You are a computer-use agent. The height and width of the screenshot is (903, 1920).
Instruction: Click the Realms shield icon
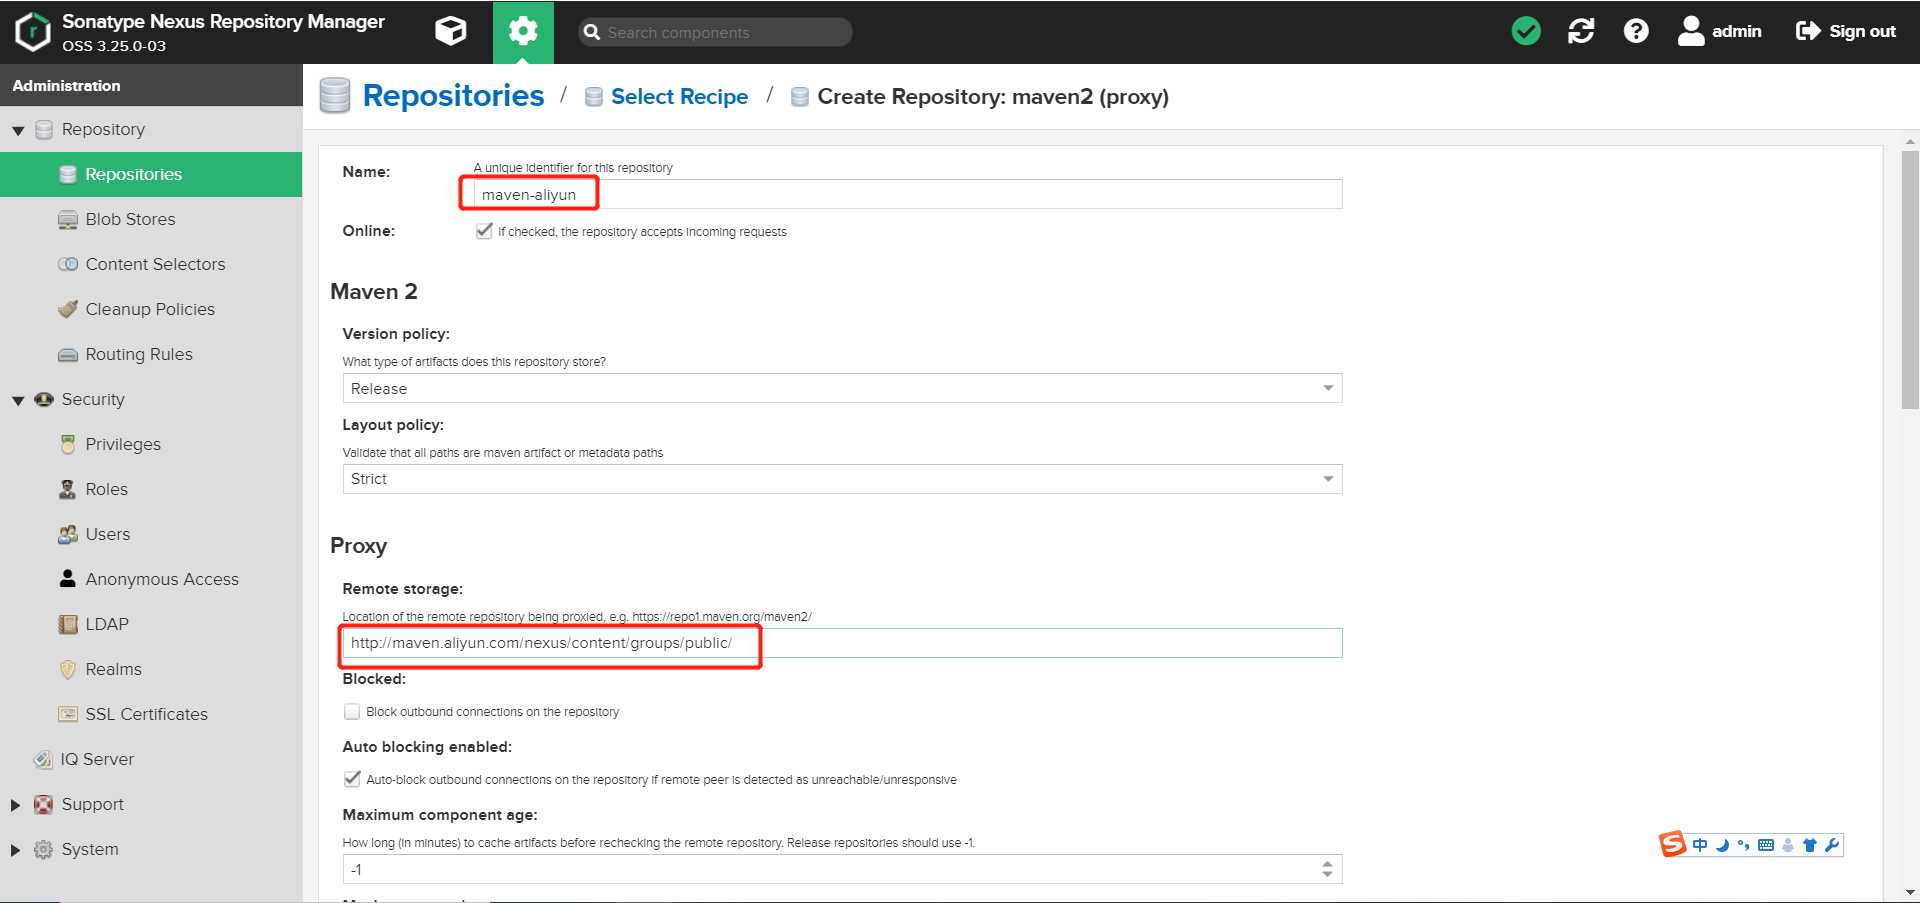click(67, 669)
